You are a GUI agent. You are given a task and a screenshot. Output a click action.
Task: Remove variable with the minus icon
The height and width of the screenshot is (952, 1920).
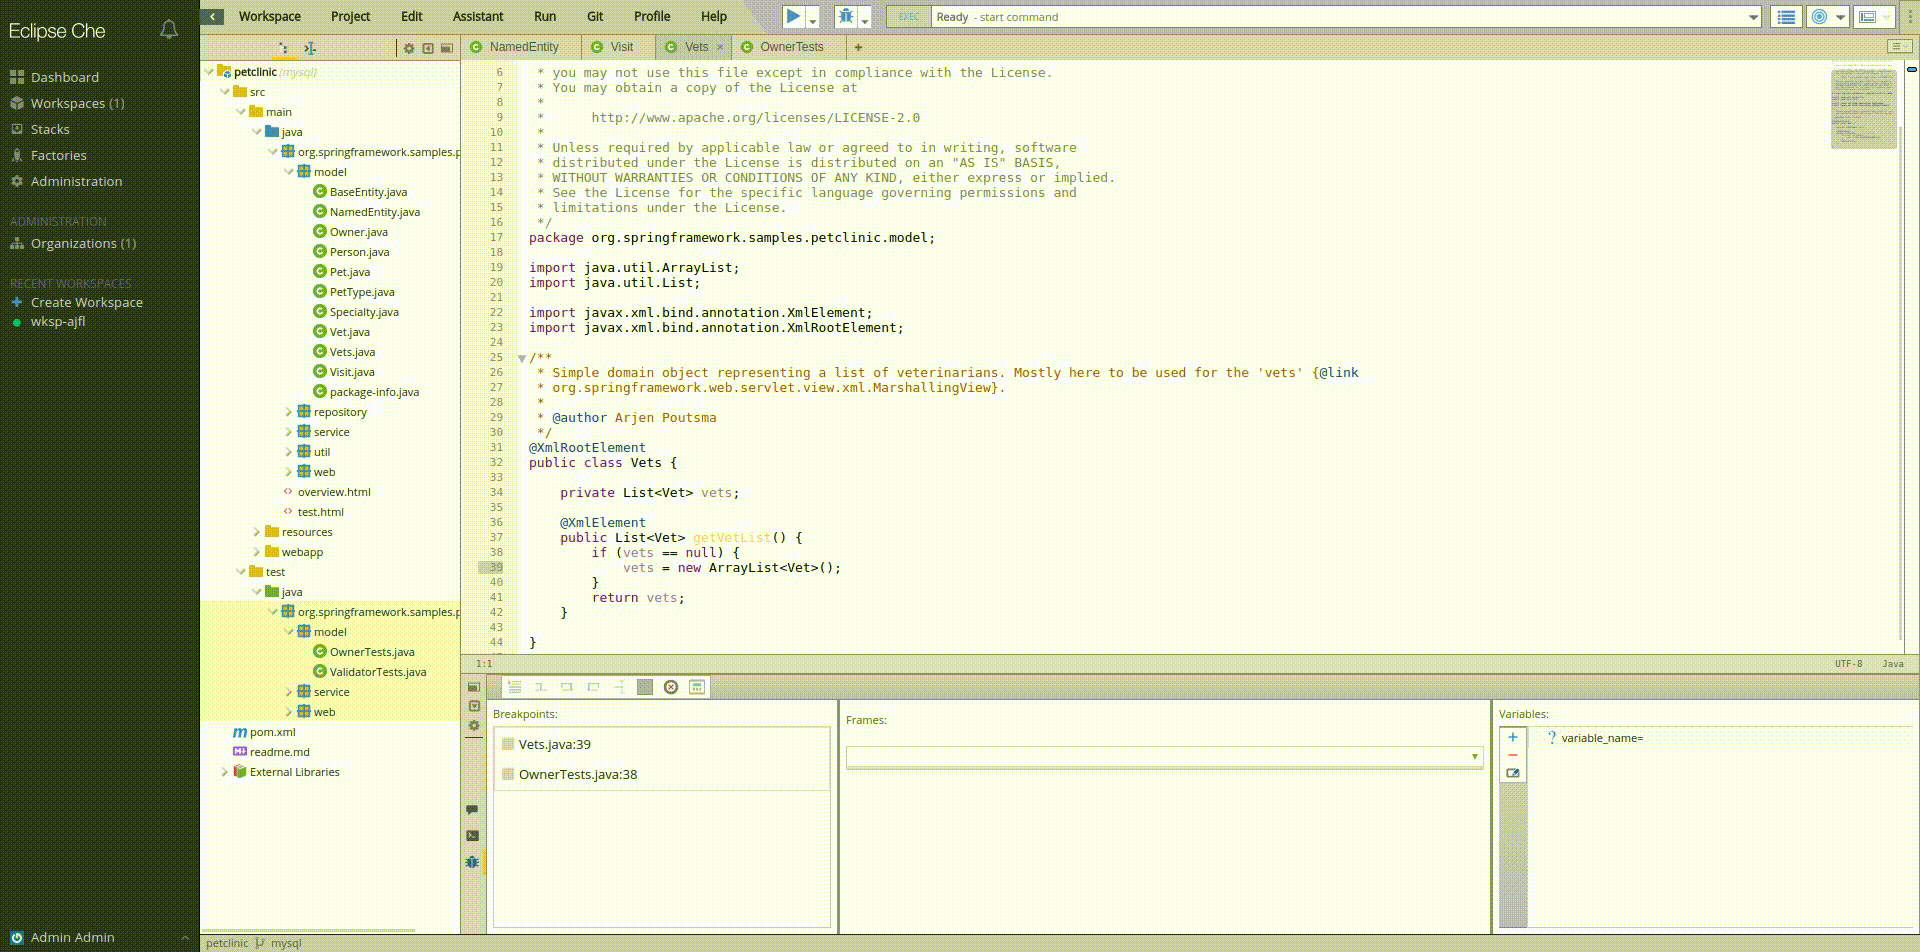pos(1512,755)
